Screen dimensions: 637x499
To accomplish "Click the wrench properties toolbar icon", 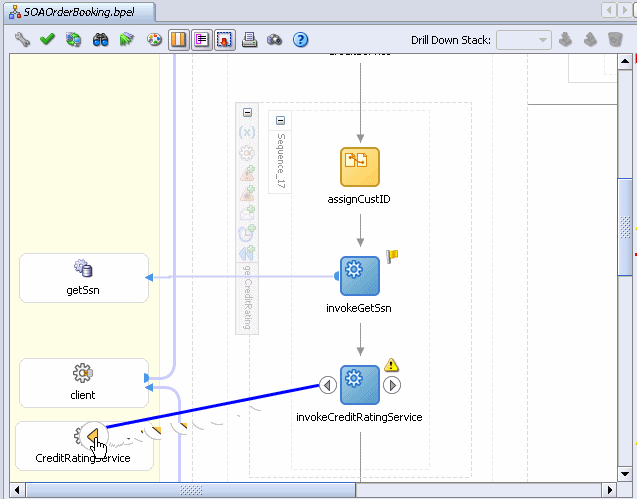I will 22,40.
